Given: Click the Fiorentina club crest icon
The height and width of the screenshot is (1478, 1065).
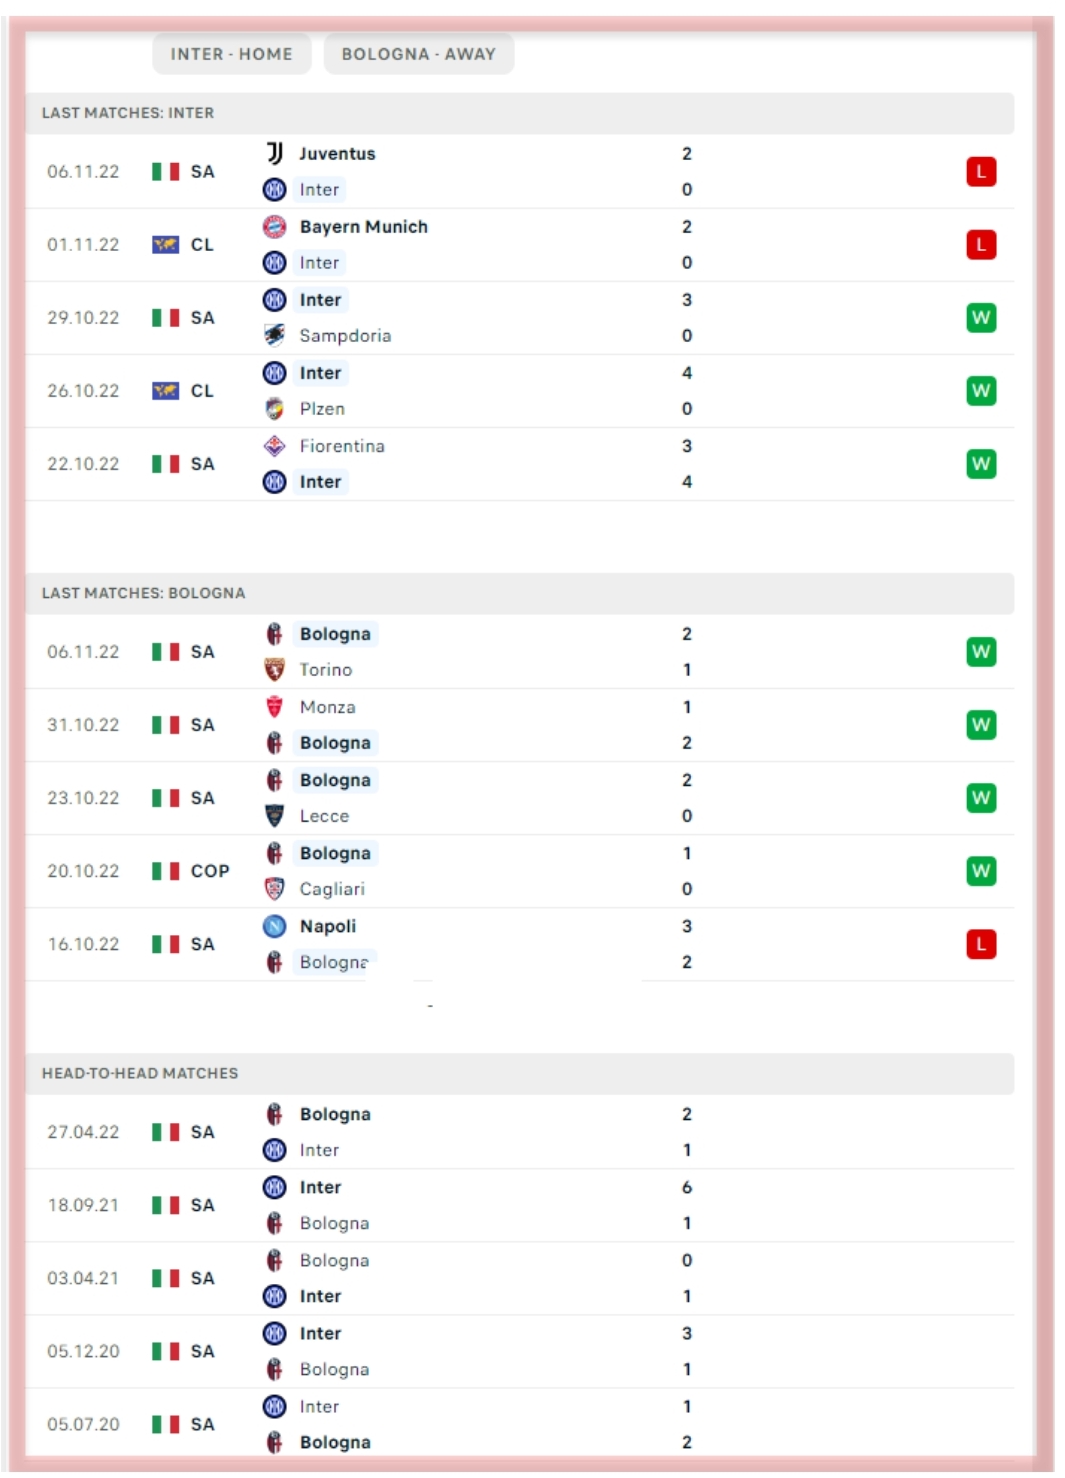Looking at the screenshot, I should (274, 446).
